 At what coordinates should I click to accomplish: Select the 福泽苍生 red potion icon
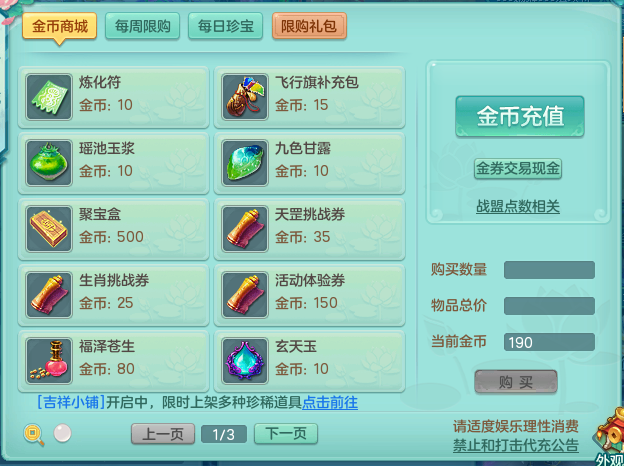[49, 361]
